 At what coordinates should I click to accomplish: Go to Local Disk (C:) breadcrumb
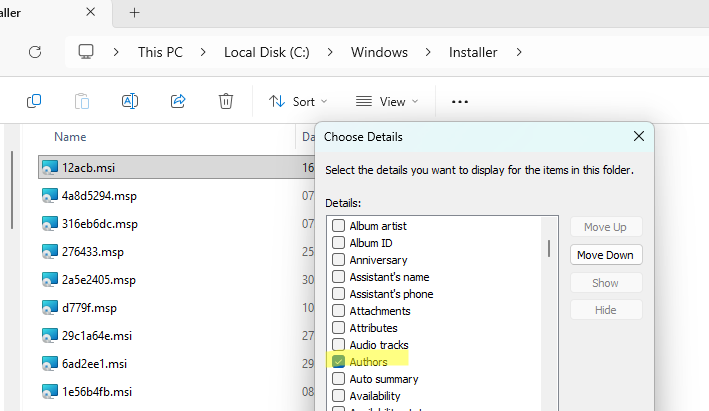[x=267, y=52]
